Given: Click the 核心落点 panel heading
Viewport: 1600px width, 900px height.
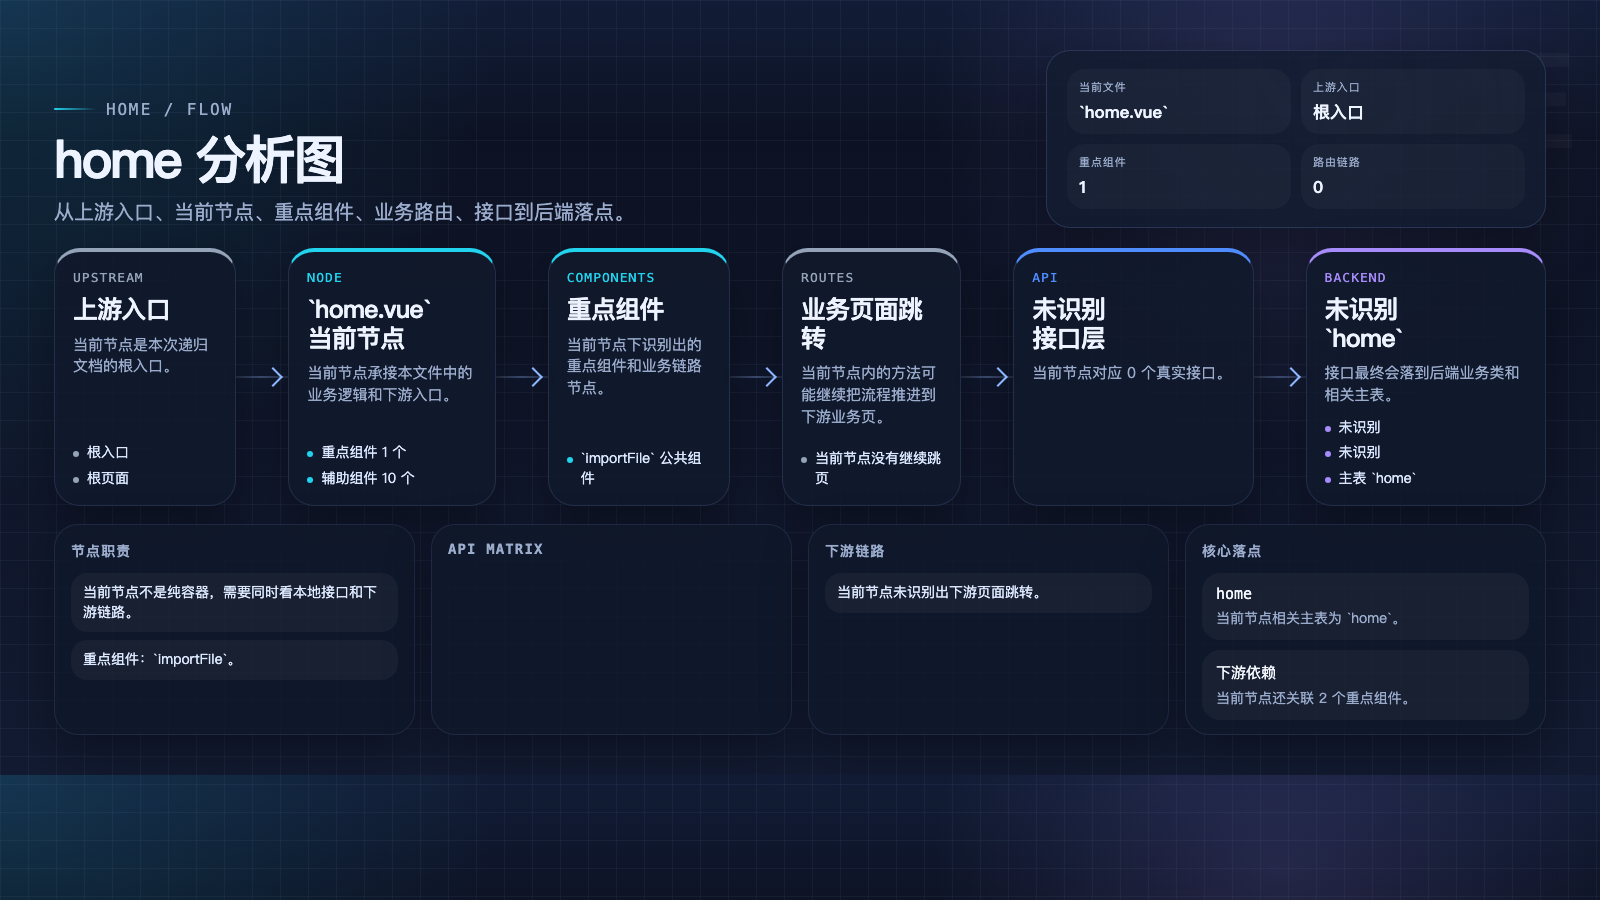Looking at the screenshot, I should coord(1231,551).
